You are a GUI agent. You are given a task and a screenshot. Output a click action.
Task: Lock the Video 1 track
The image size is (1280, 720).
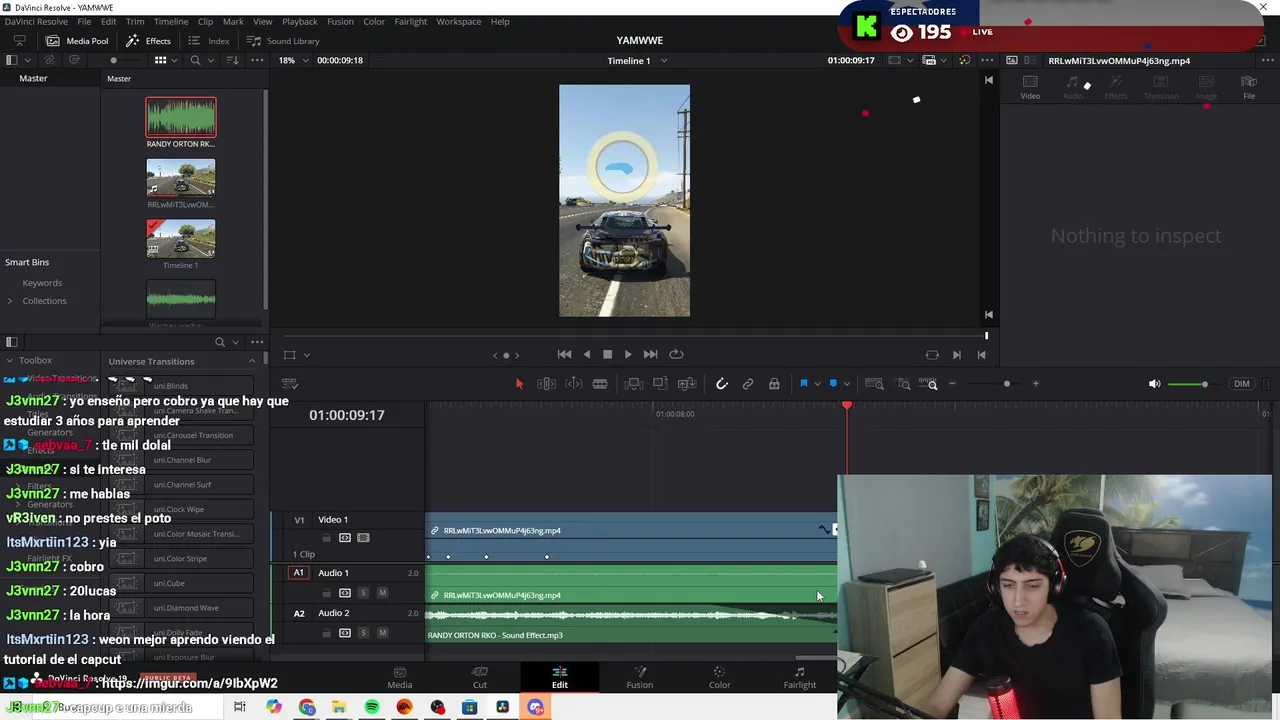[326, 538]
